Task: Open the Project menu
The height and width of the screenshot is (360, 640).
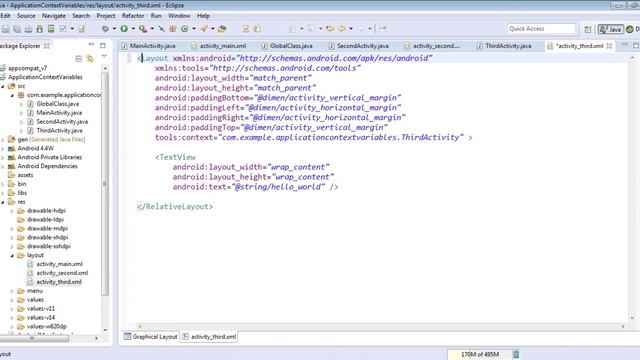Action: [x=106, y=16]
